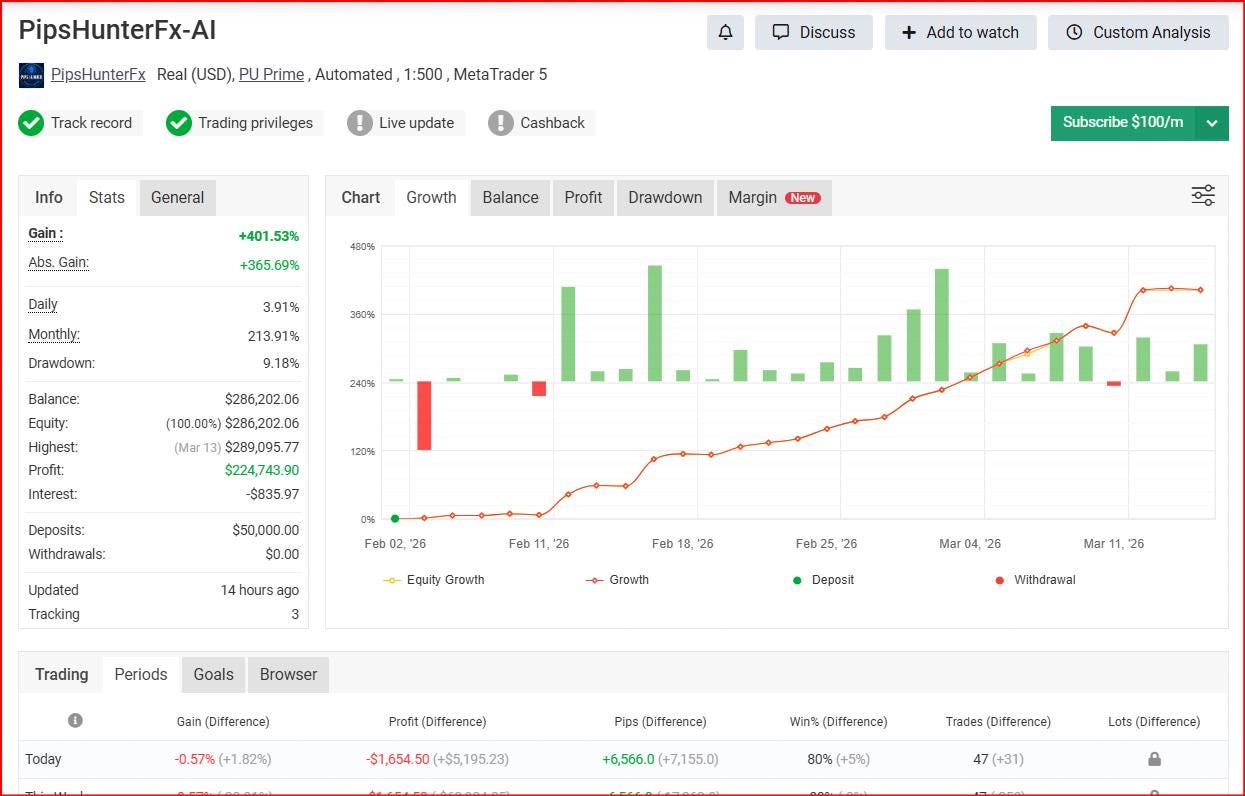Switch to the Periods tab
1245x796 pixels.
141,674
